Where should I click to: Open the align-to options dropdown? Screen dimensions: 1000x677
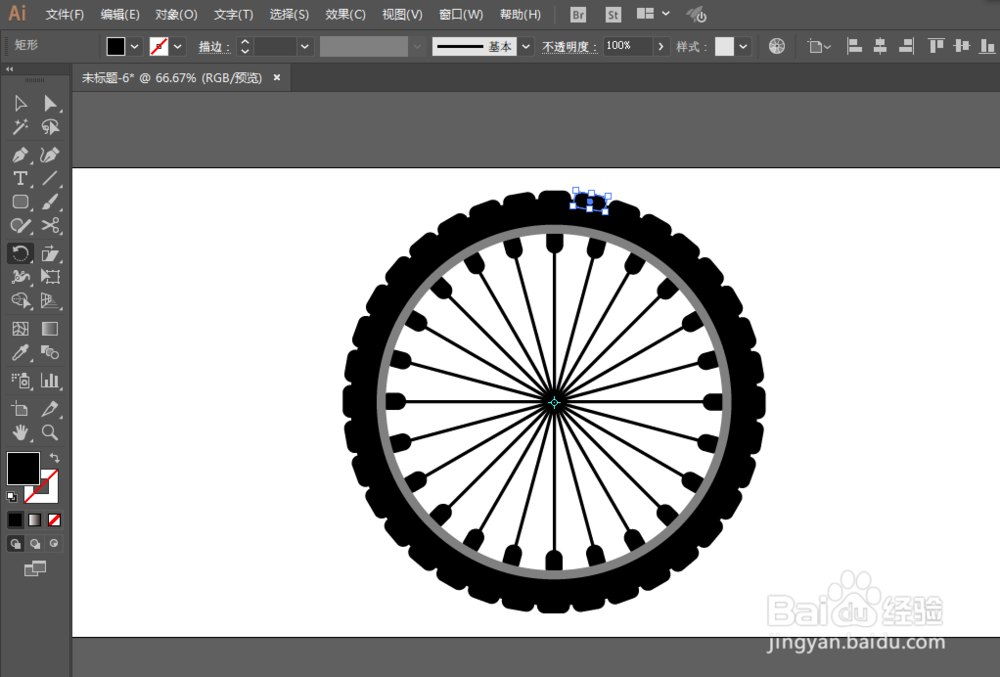tap(820, 47)
